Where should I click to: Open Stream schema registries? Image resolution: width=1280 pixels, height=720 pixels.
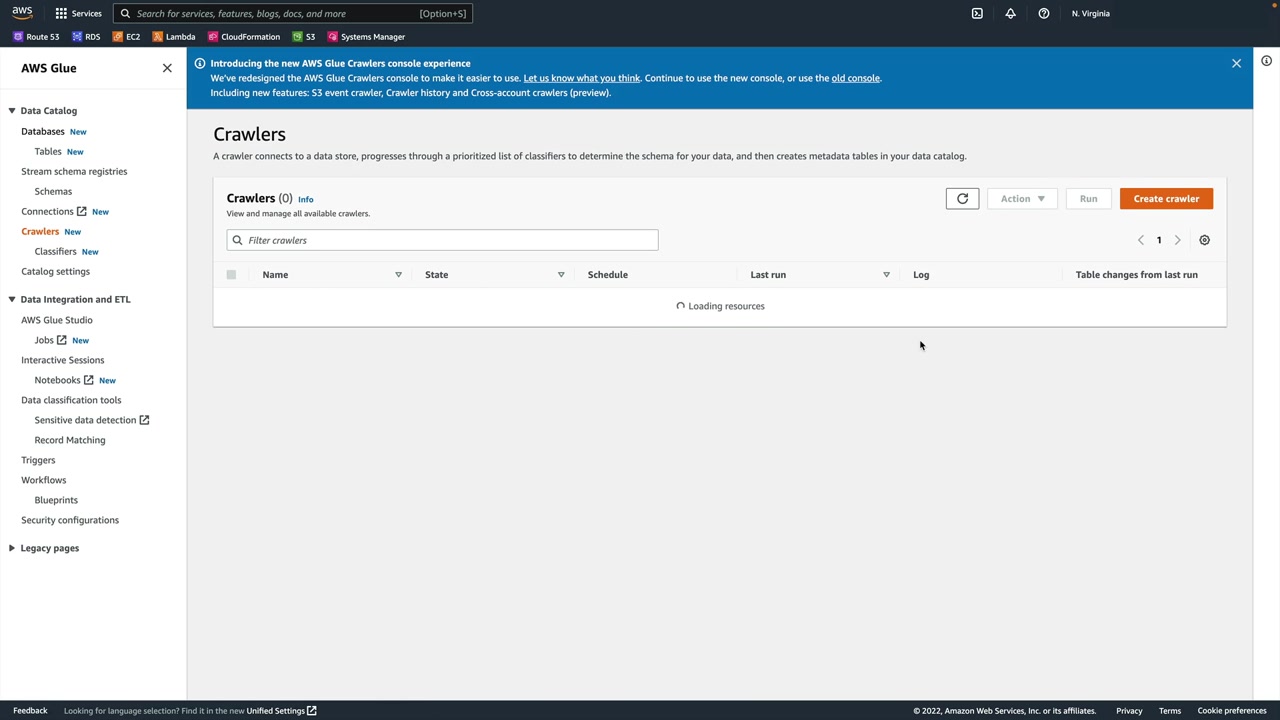coord(74,171)
